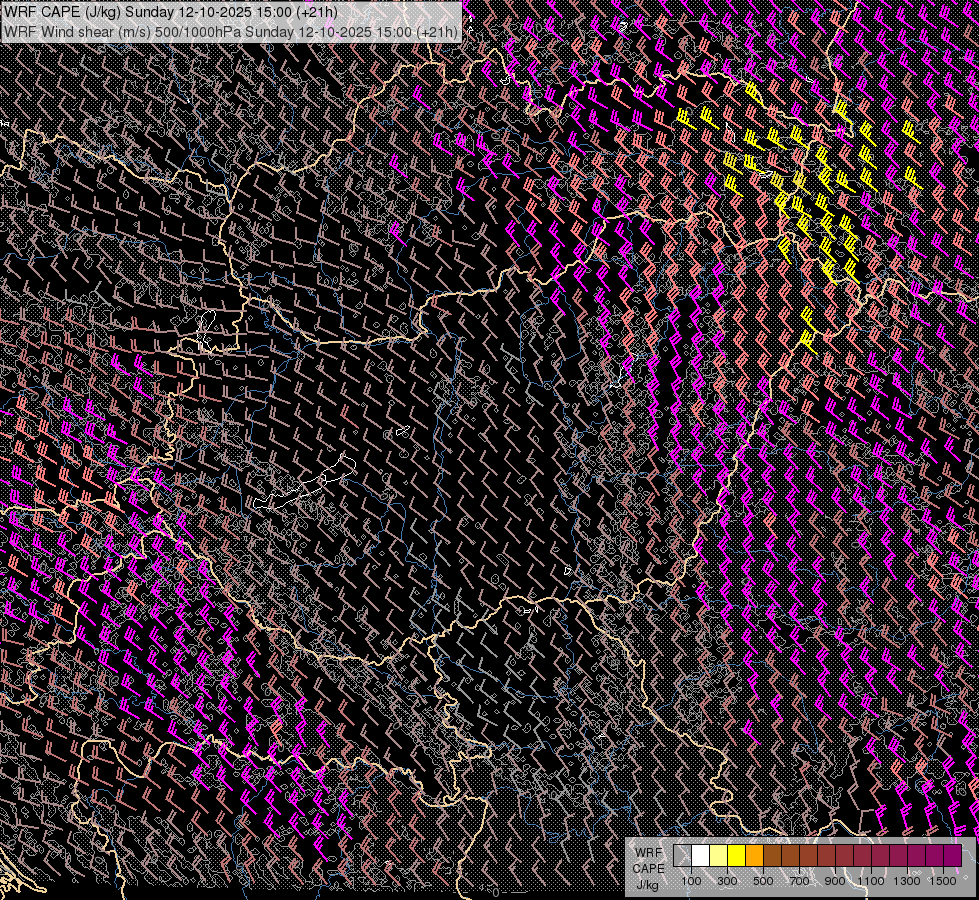Click the yellow wind barb cluster
This screenshot has width=979, height=900.
coord(810,180)
